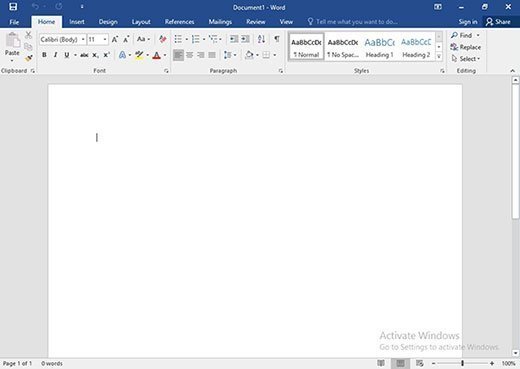This screenshot has height=369, width=520.
Task: Undo the last action in title bar
Action: (35, 7)
